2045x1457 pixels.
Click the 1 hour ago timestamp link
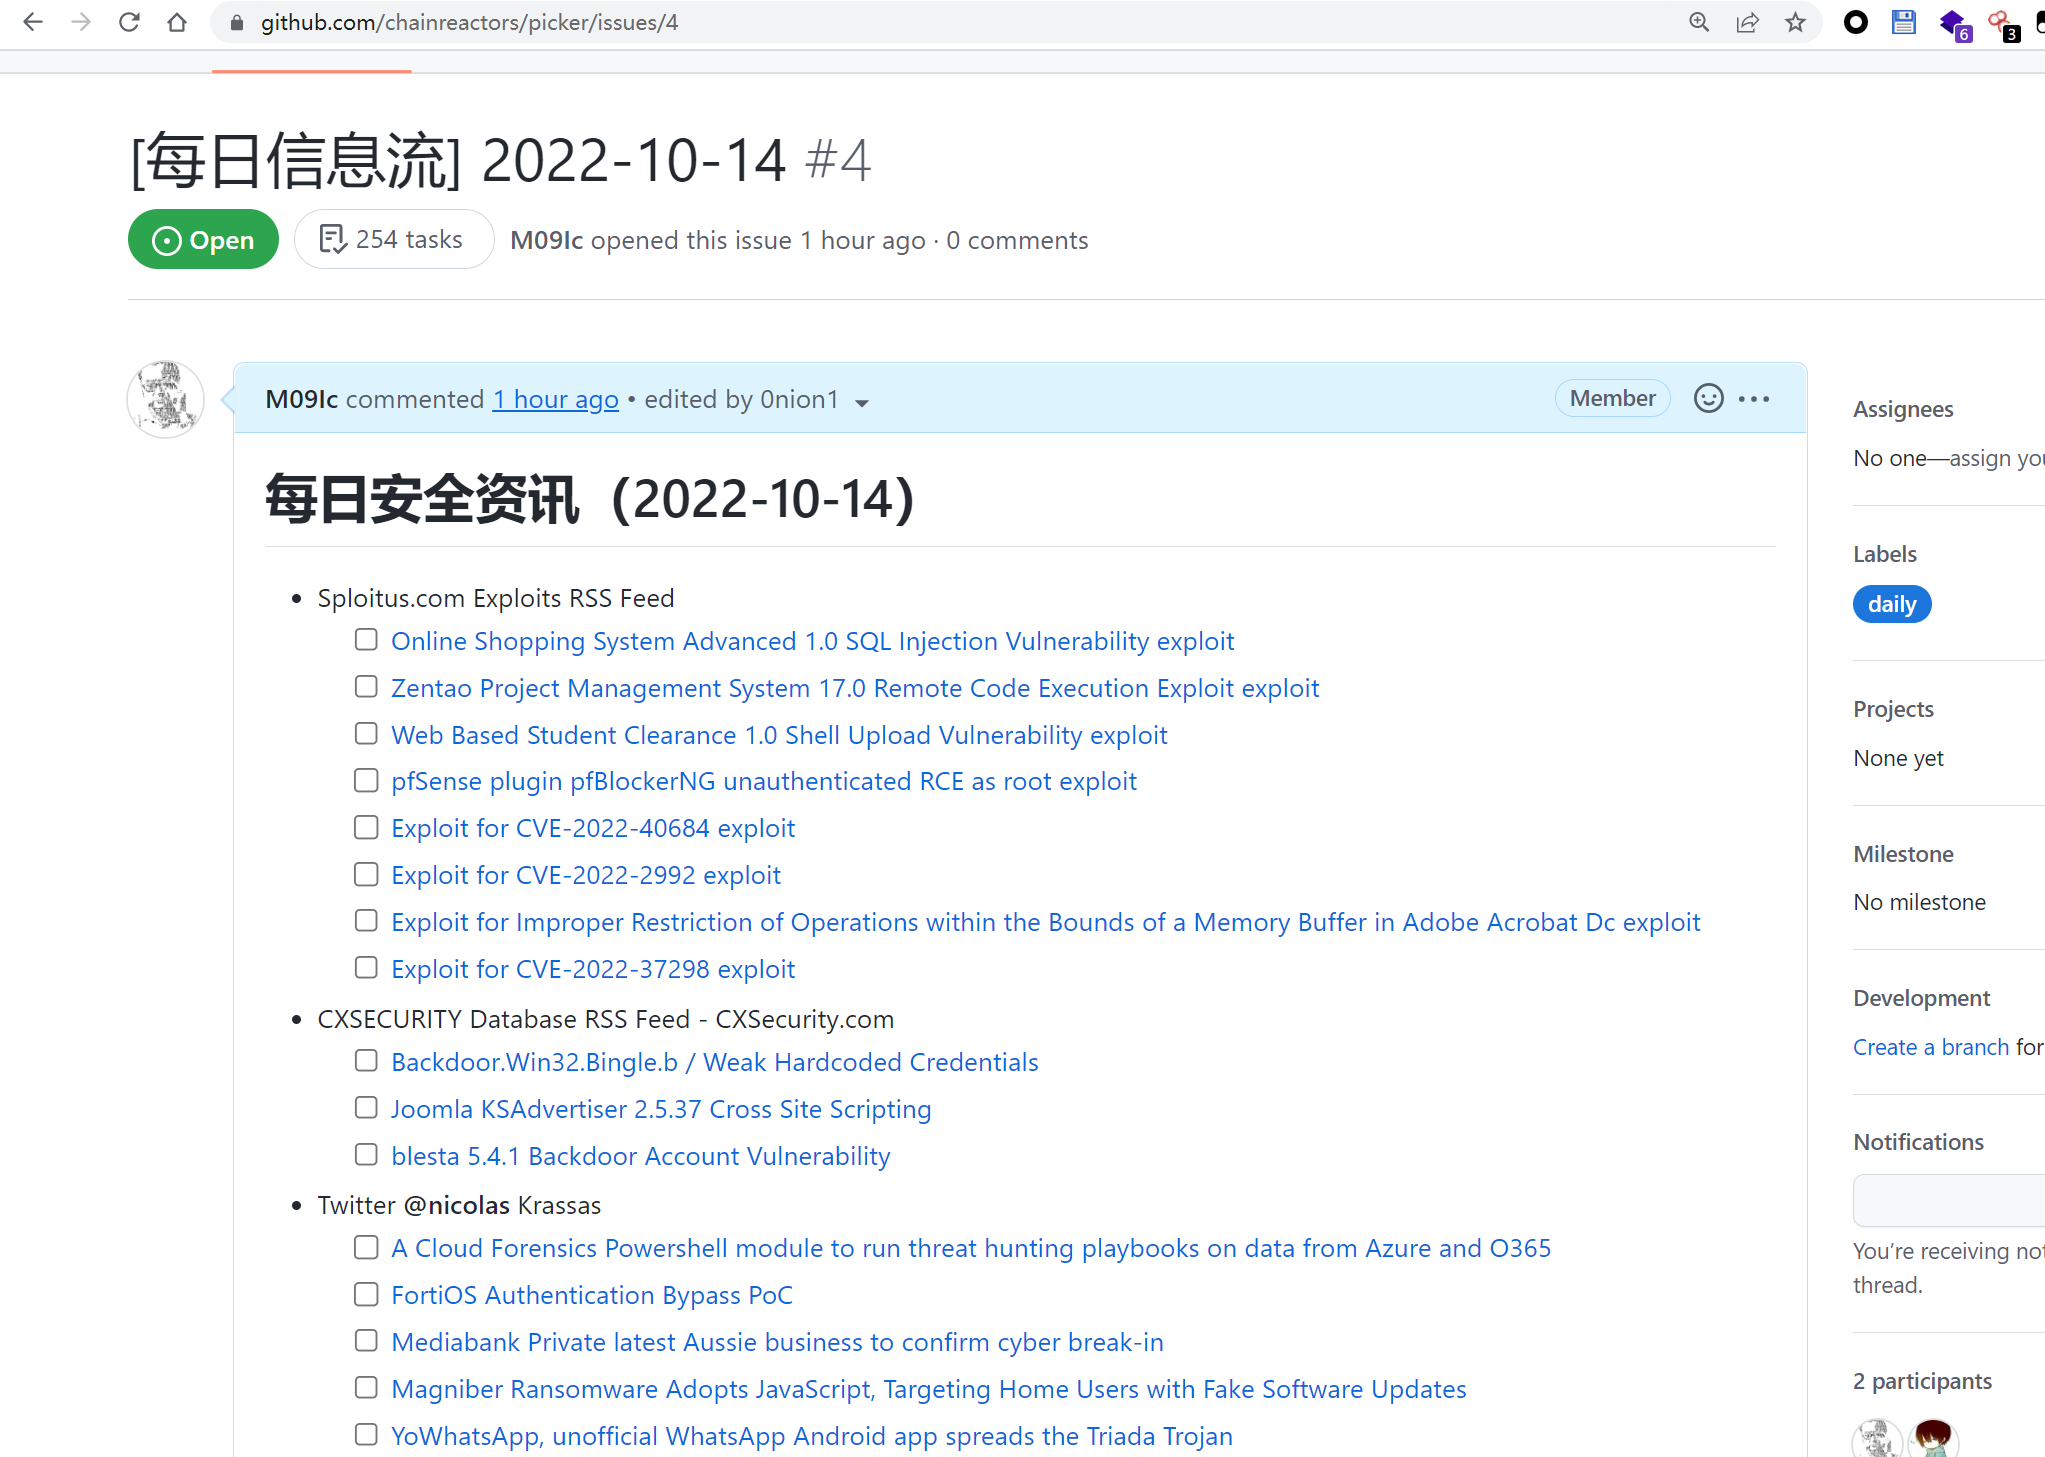(555, 399)
